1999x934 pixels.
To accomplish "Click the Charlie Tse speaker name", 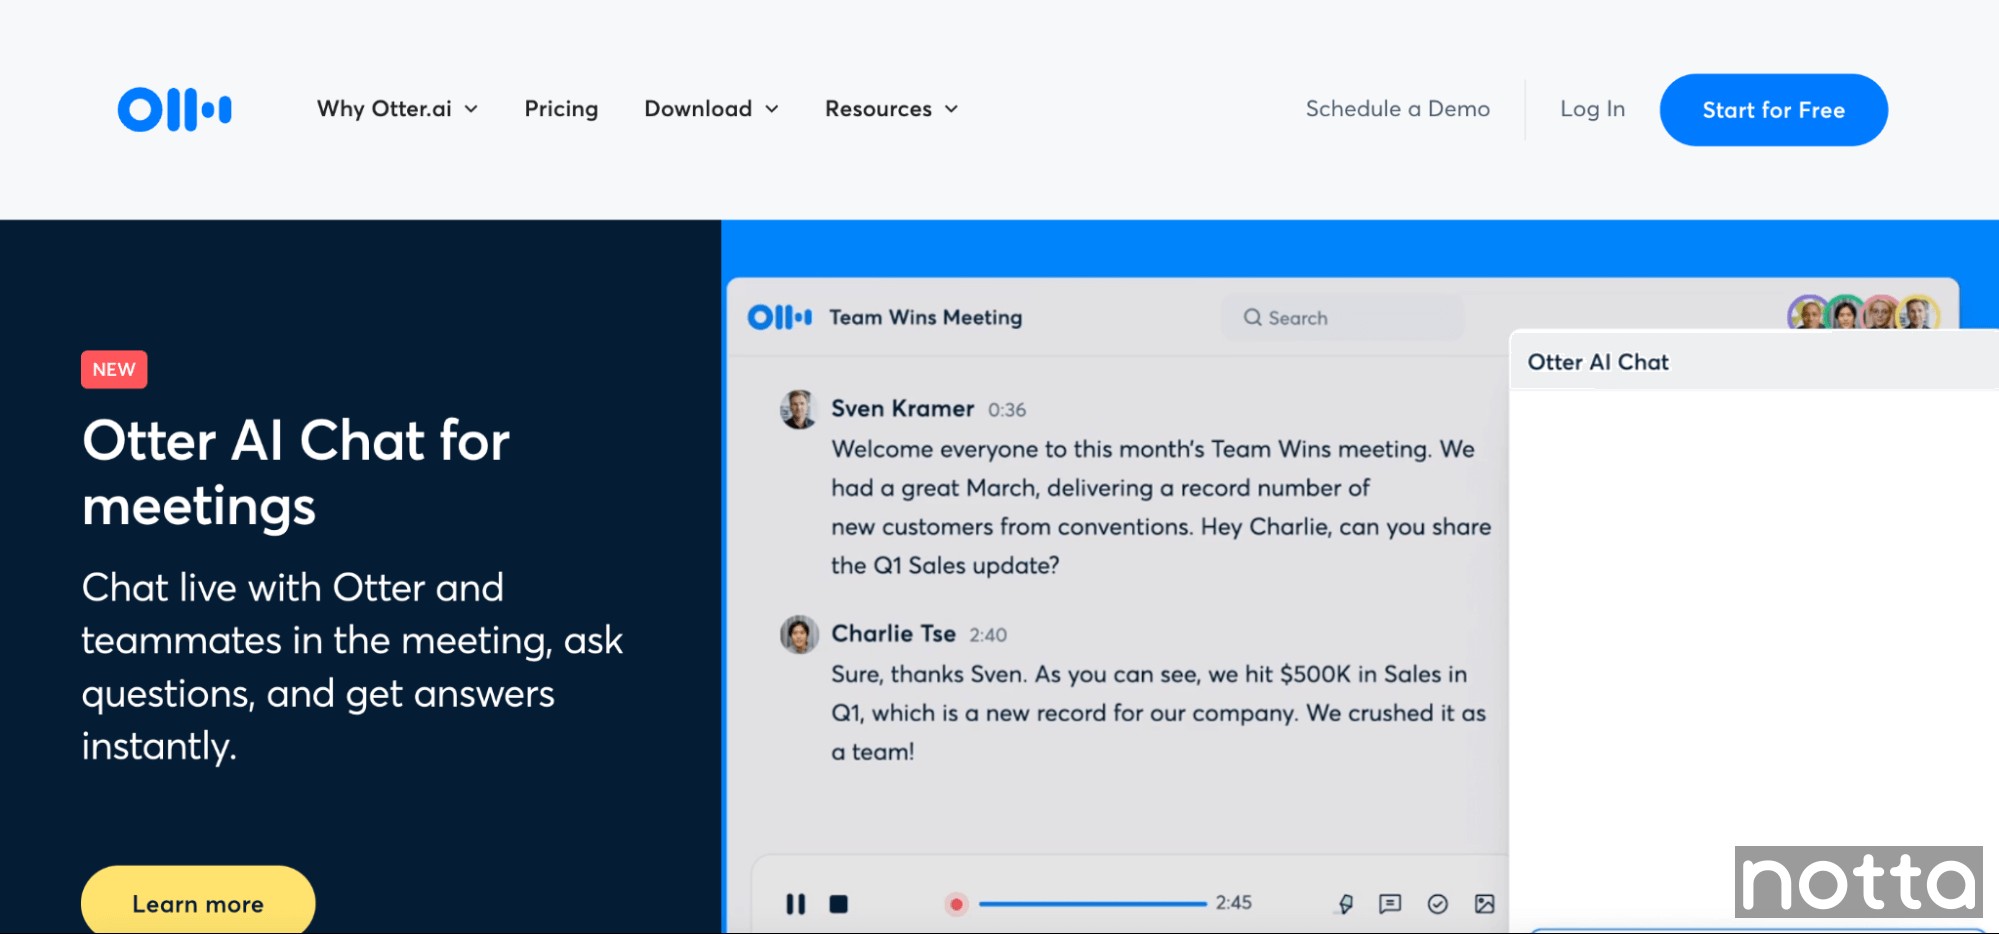I will pos(893,633).
